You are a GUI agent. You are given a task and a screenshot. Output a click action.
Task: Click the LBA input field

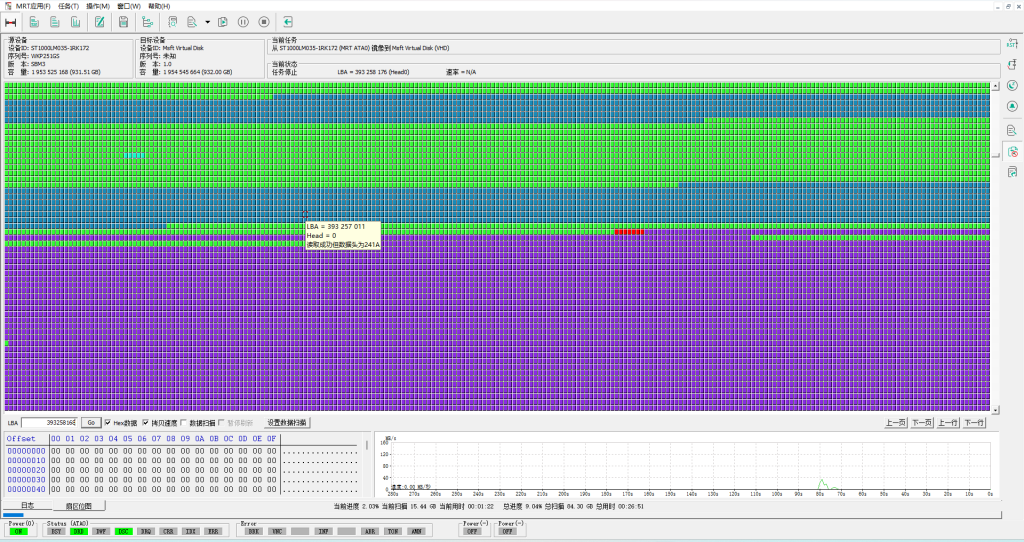tap(49, 422)
